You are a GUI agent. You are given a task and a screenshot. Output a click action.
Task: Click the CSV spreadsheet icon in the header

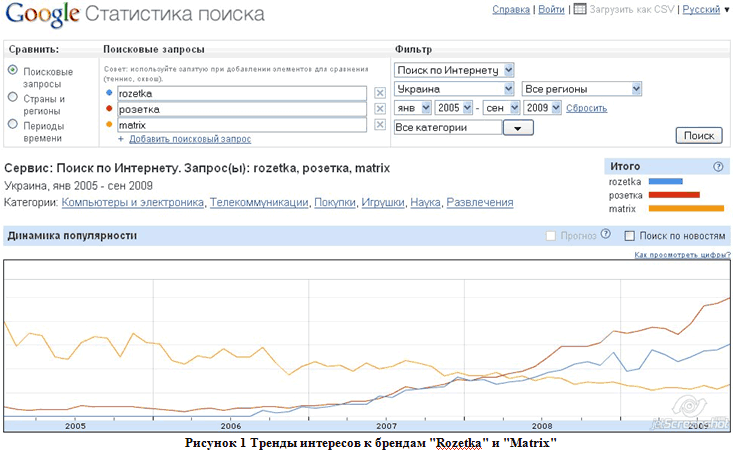pos(580,9)
